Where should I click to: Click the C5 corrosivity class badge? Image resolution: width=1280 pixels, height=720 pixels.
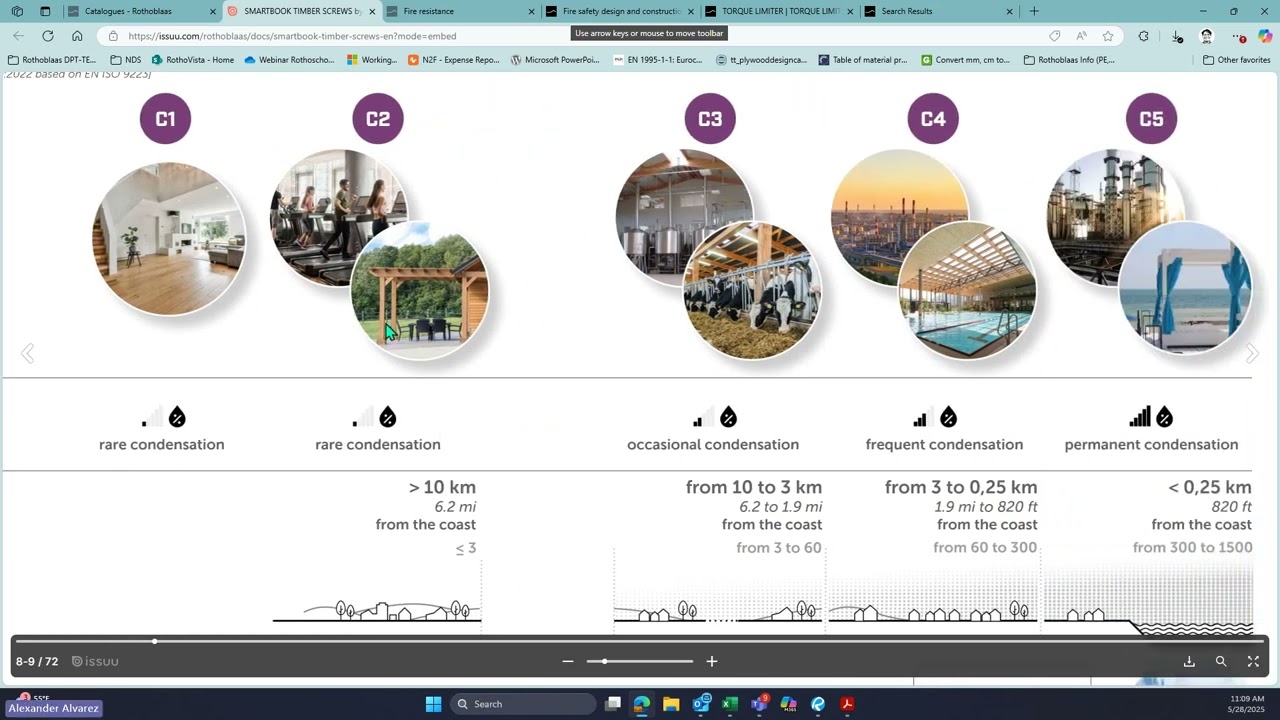click(1151, 119)
